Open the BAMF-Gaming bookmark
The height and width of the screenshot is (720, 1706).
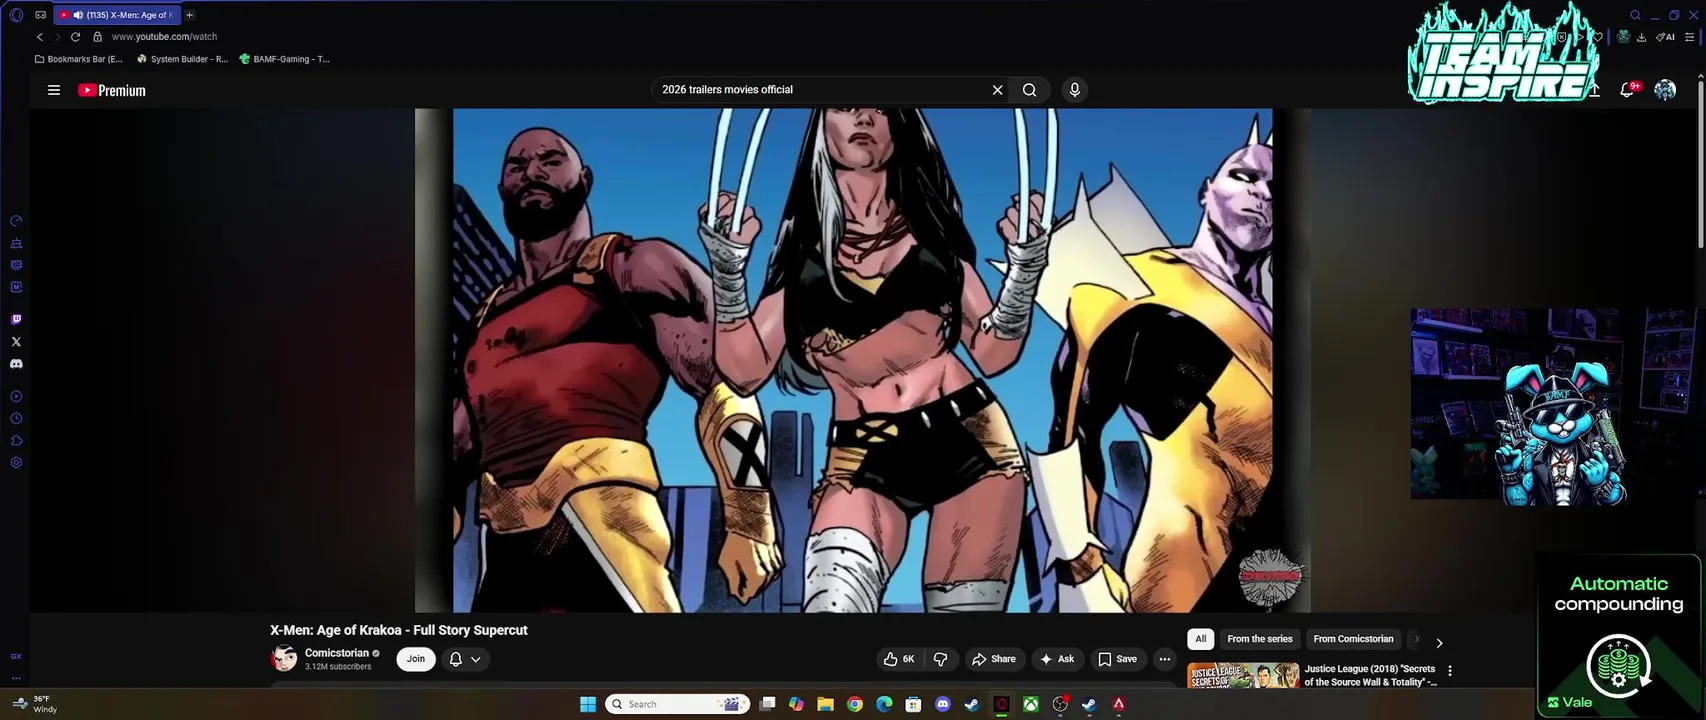click(285, 59)
